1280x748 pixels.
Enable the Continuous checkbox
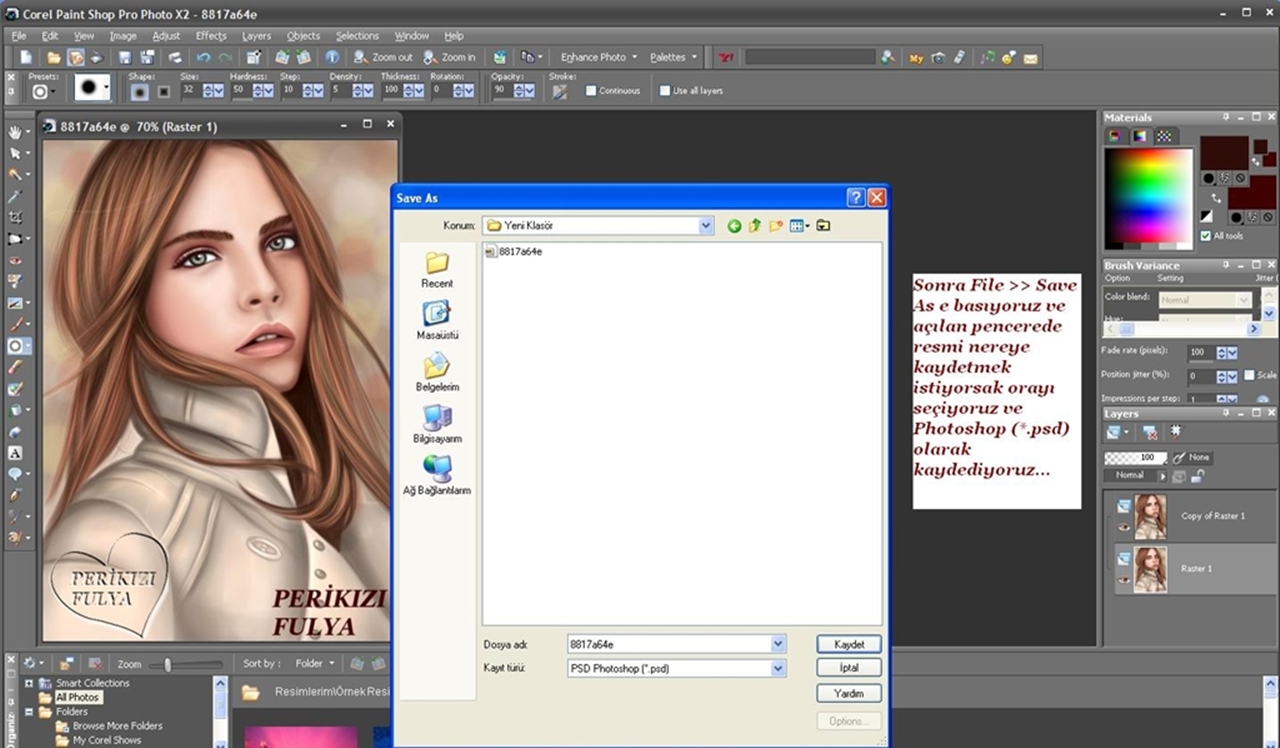tap(591, 91)
